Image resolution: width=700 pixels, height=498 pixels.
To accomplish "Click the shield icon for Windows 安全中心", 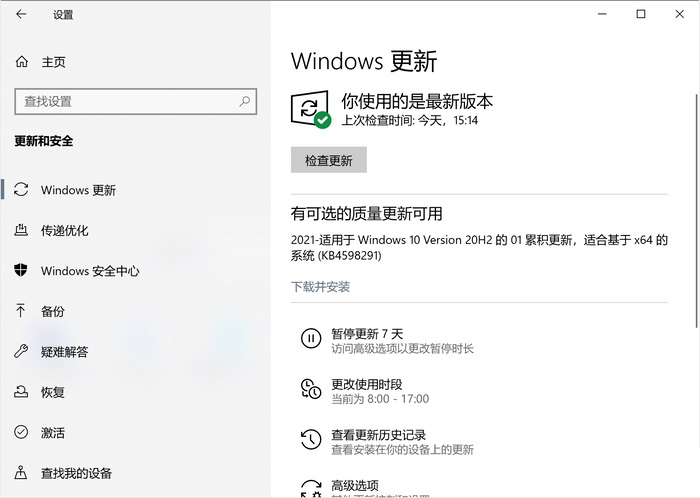I will point(22,271).
